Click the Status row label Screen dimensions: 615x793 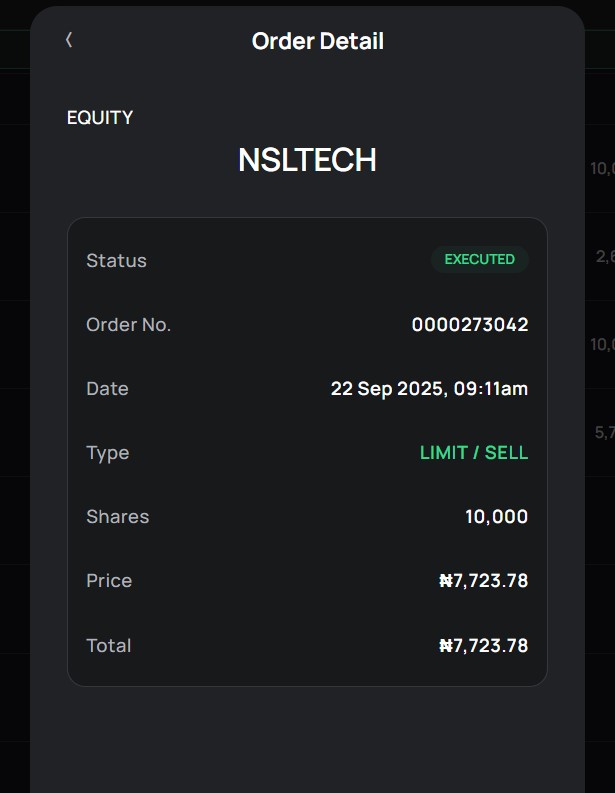[x=116, y=260]
